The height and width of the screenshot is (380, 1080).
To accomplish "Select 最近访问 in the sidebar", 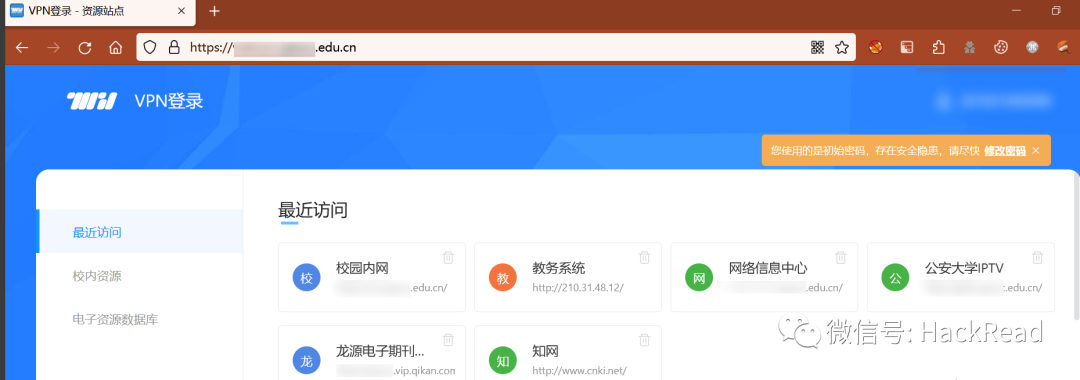I will click(140, 232).
